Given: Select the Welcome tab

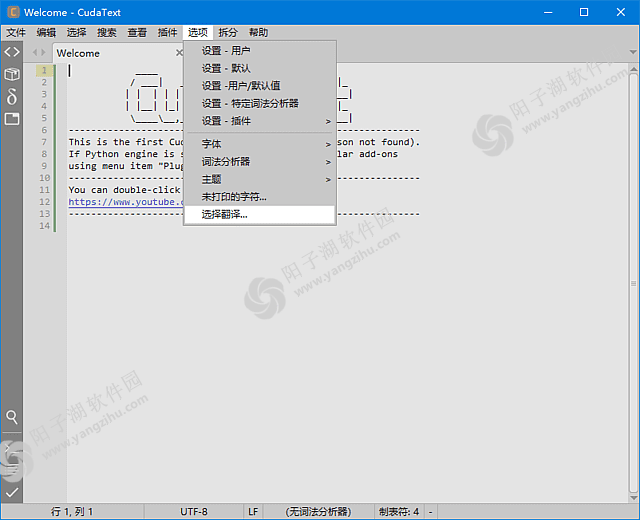Looking at the screenshot, I should [x=118, y=53].
